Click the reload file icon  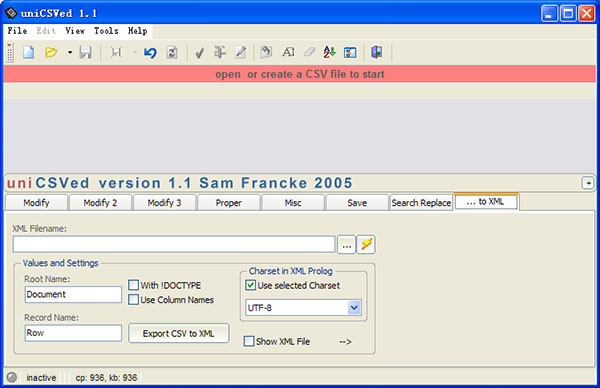point(172,52)
